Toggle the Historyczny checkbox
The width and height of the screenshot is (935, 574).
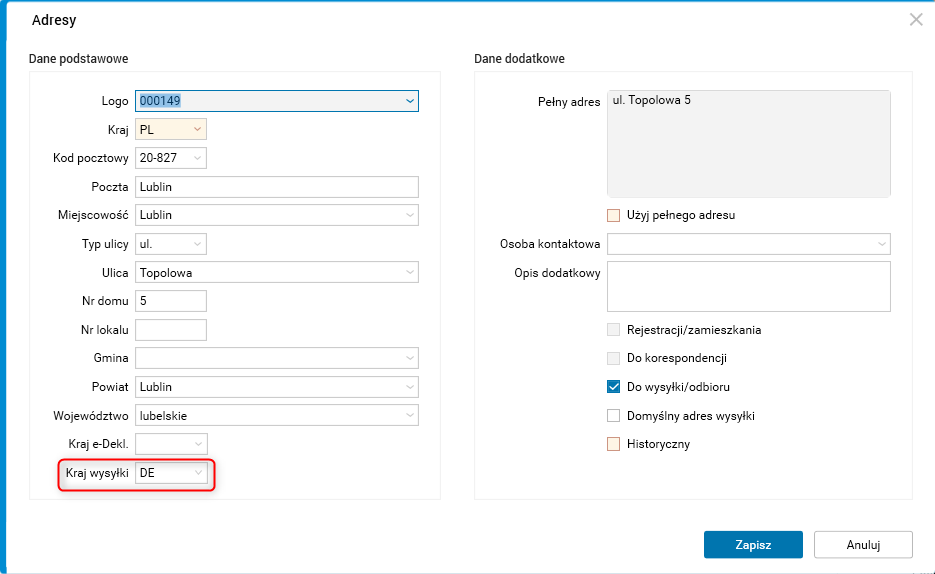pos(614,444)
